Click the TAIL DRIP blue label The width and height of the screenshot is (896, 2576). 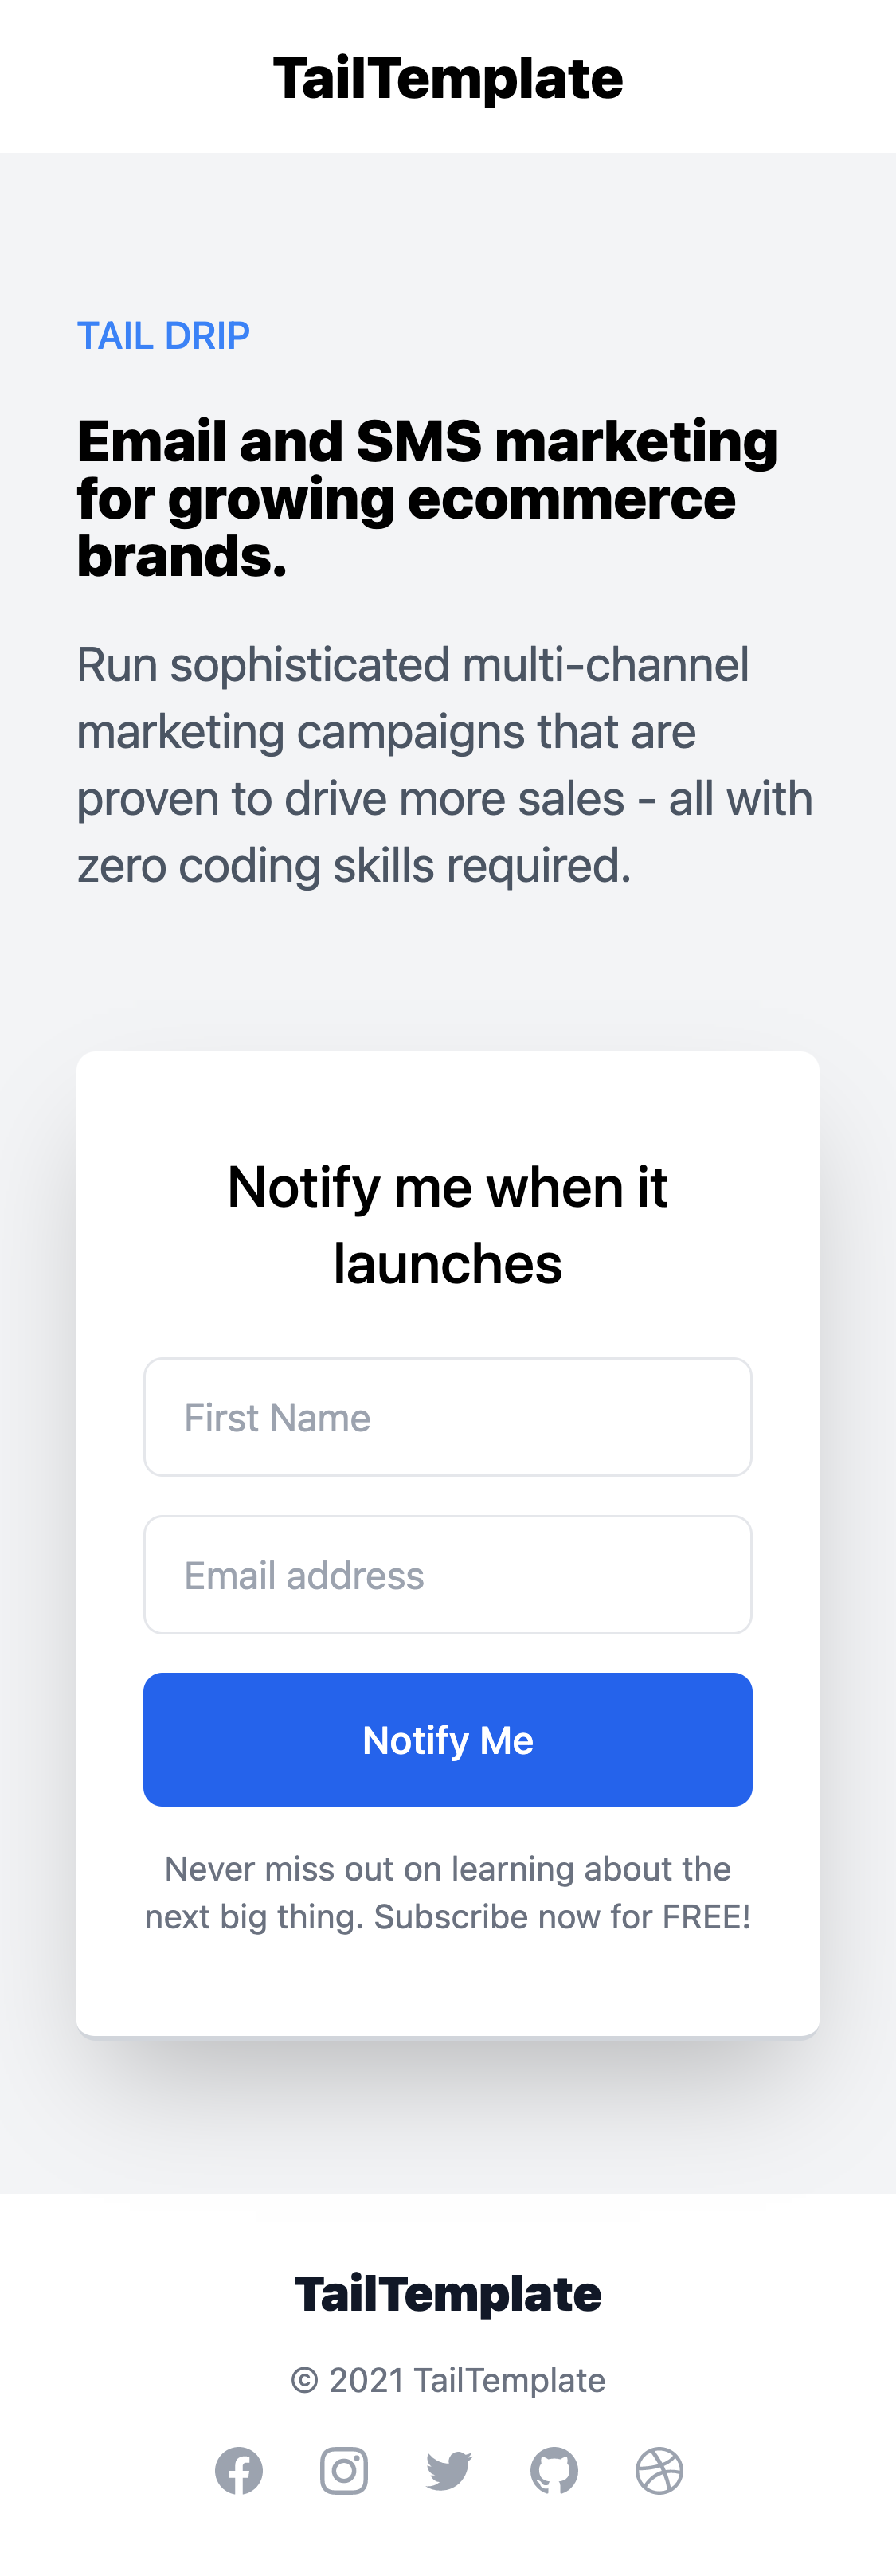coord(164,336)
